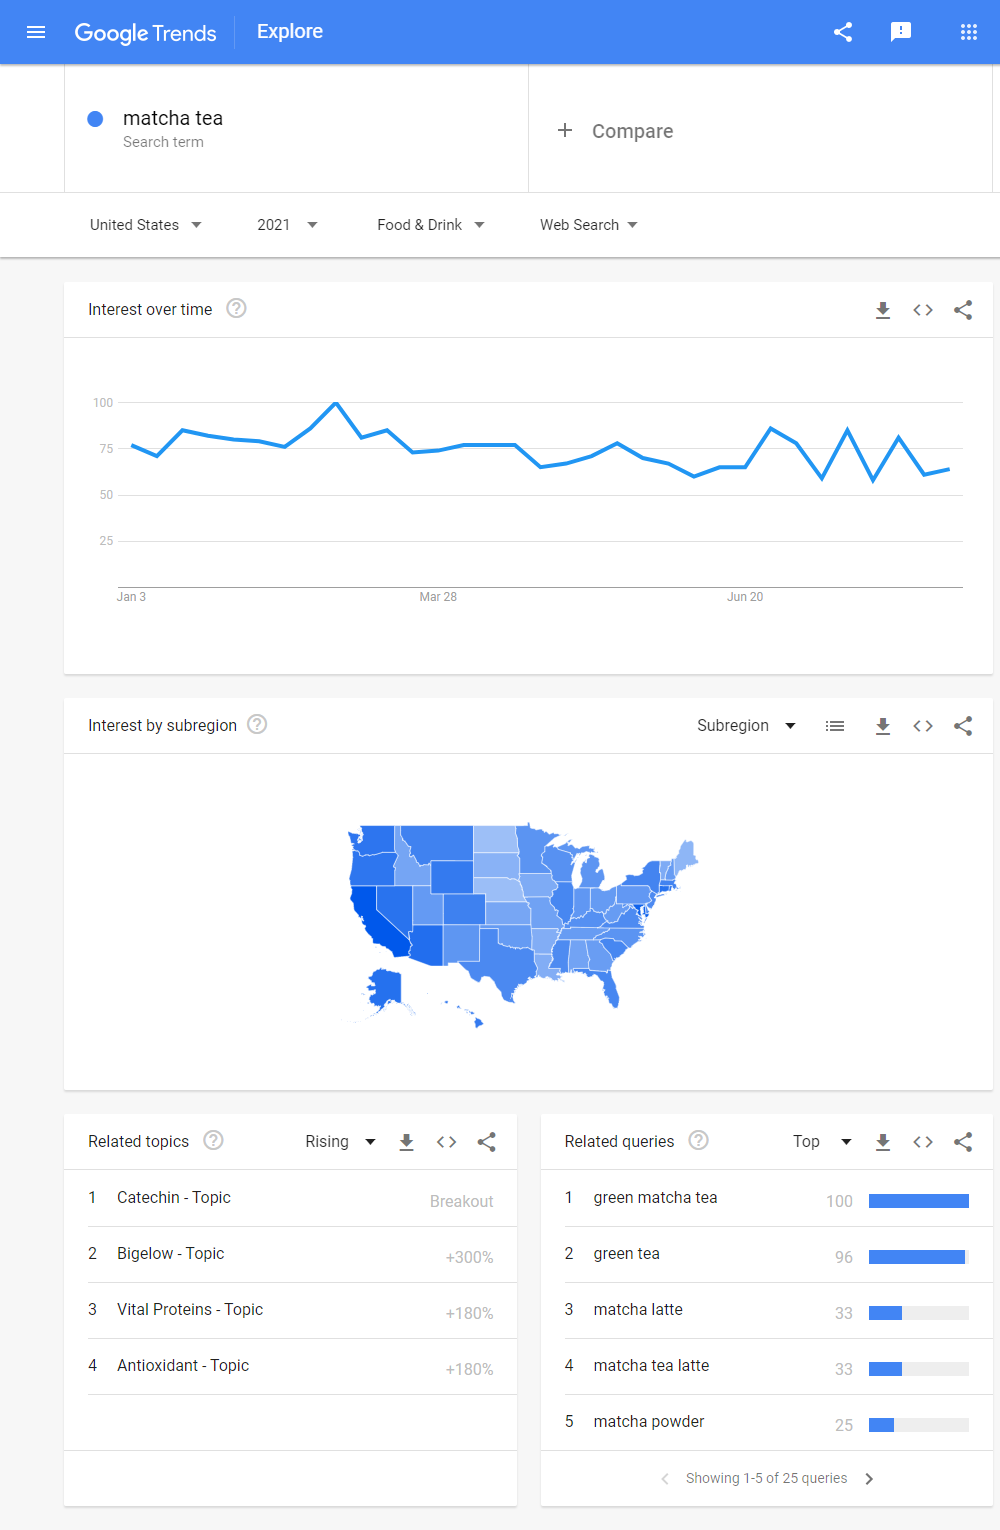Open embed code for Related queries panel
This screenshot has height=1530, width=1000.
coord(922,1141)
